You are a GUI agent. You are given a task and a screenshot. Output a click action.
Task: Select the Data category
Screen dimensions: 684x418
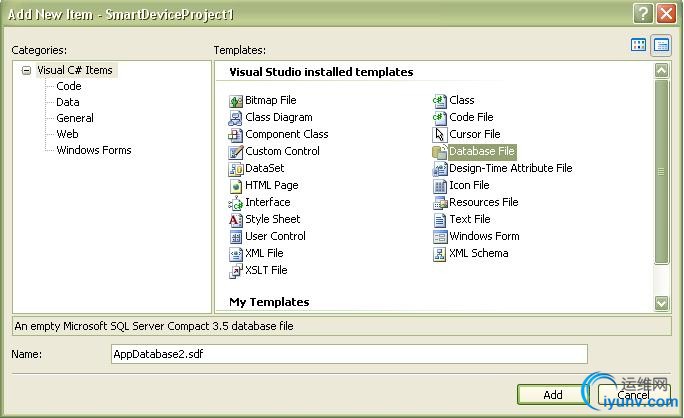coord(68,102)
